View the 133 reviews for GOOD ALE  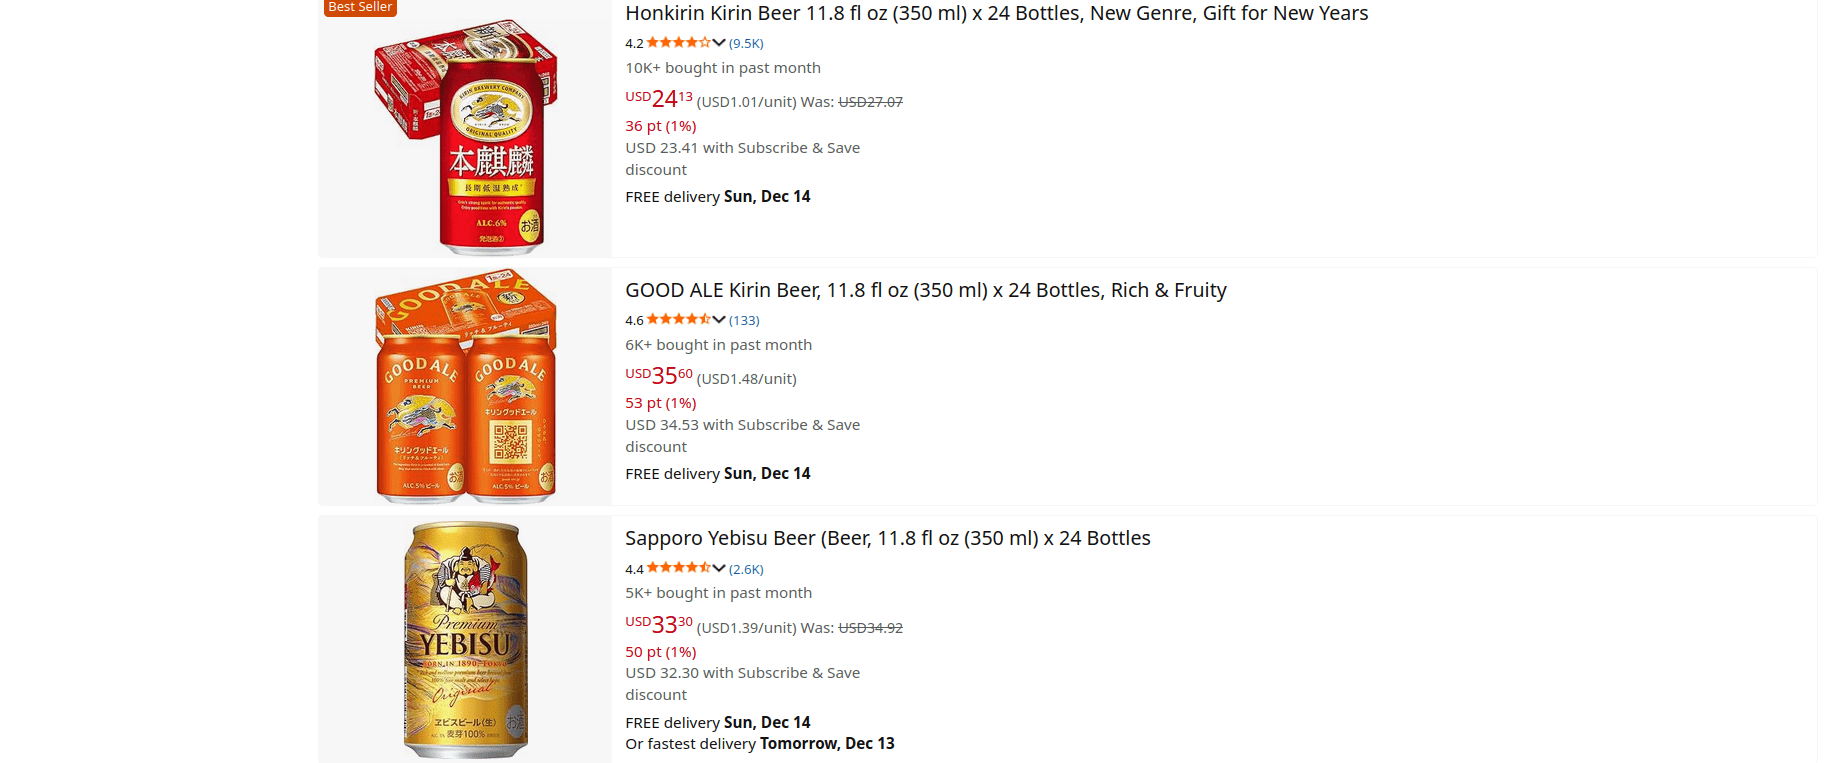pos(744,321)
